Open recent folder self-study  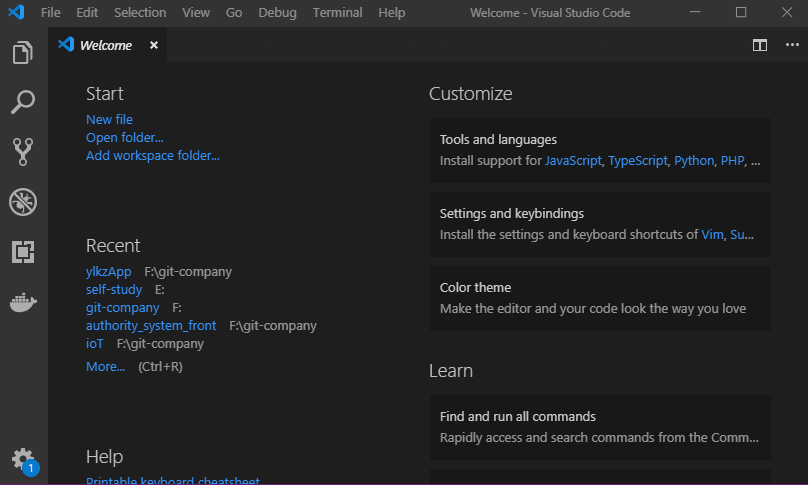click(114, 290)
